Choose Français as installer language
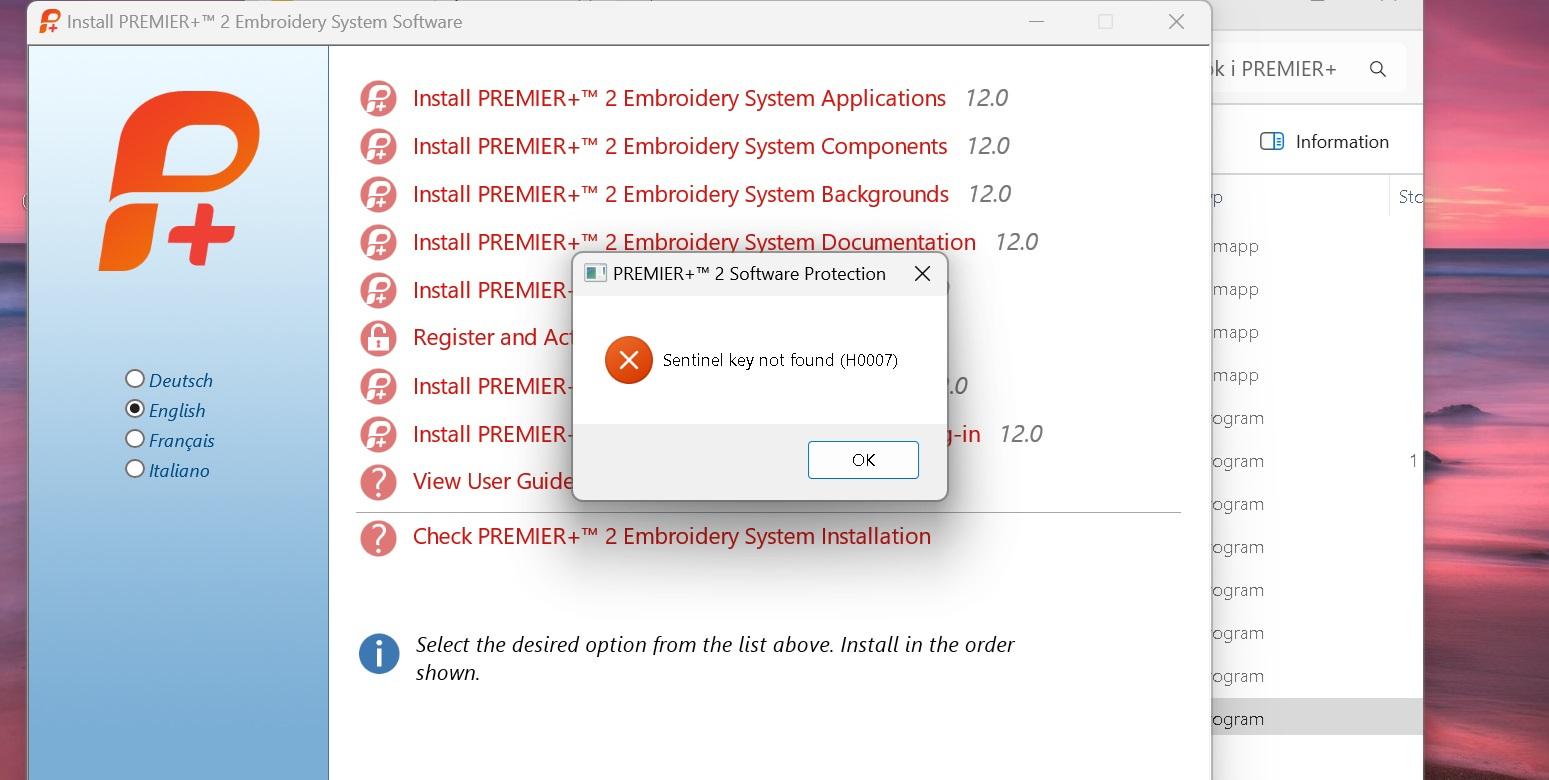1549x780 pixels. click(x=135, y=439)
